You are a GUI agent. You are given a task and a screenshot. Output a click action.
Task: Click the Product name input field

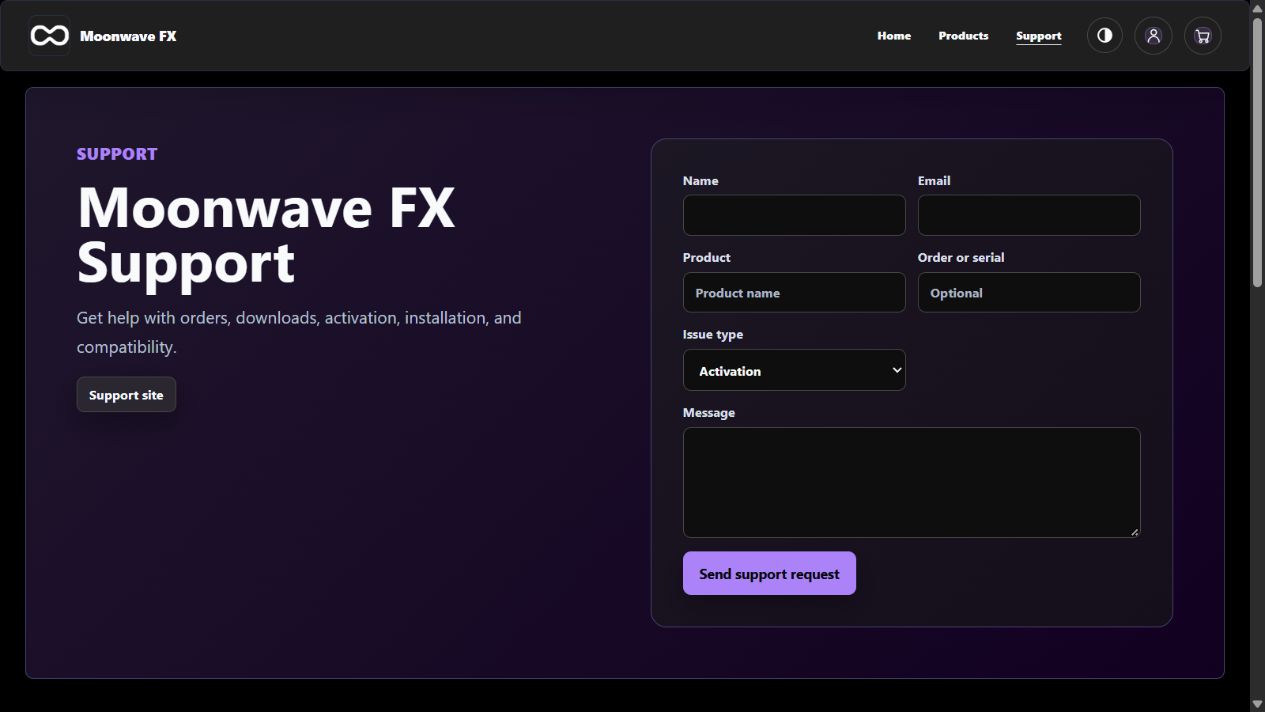click(794, 293)
